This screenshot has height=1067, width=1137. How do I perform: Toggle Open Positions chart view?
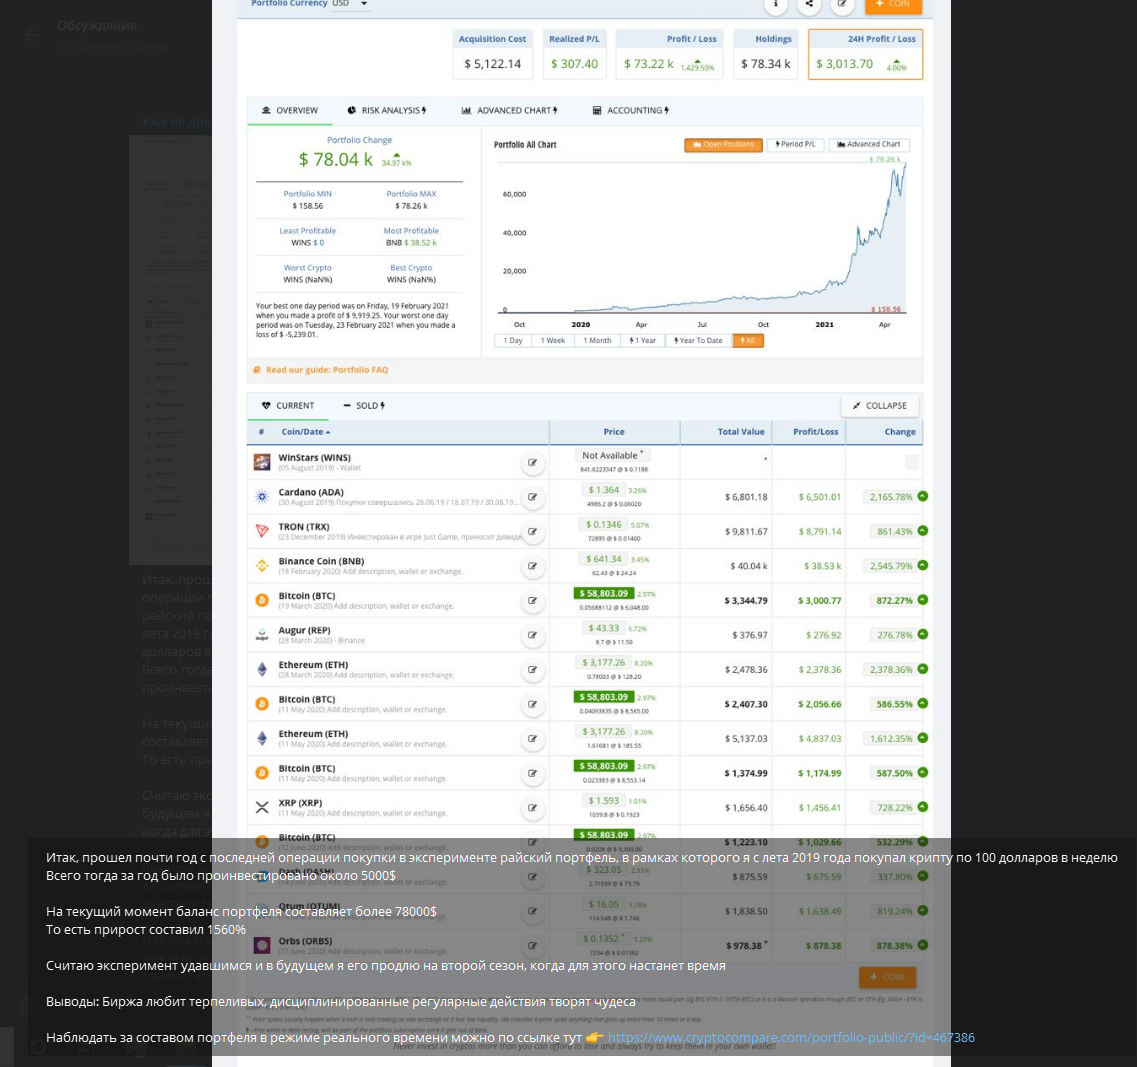[x=723, y=144]
